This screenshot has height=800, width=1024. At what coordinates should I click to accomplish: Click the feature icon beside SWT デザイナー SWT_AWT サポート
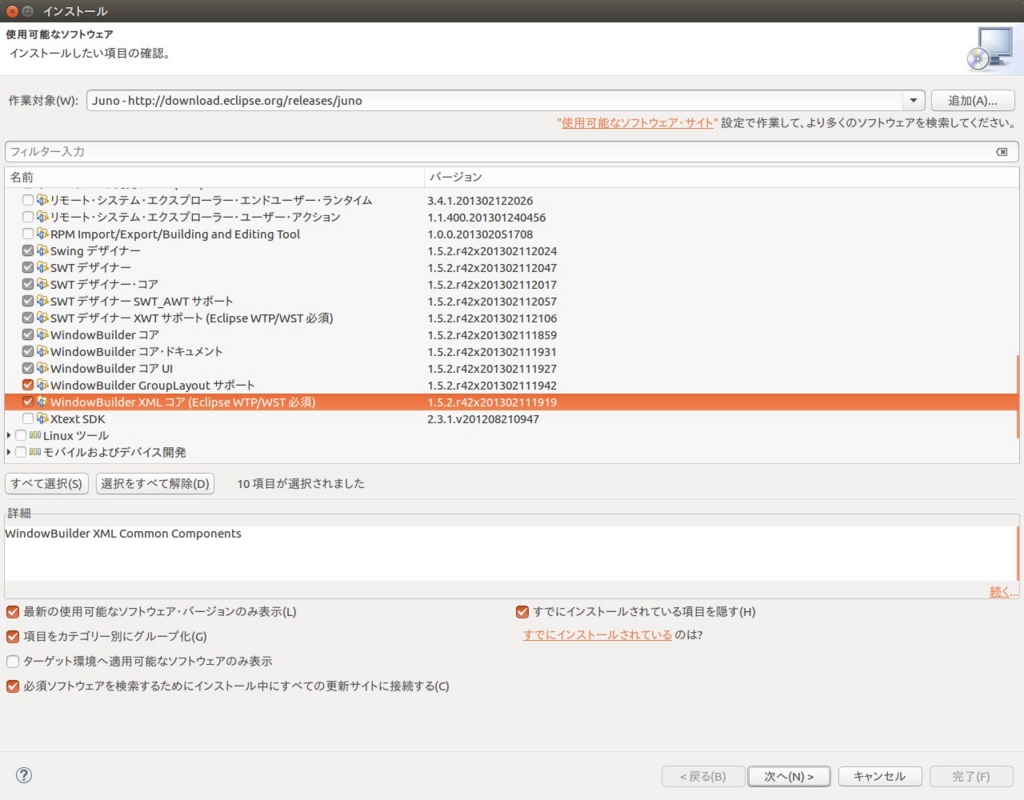point(42,301)
